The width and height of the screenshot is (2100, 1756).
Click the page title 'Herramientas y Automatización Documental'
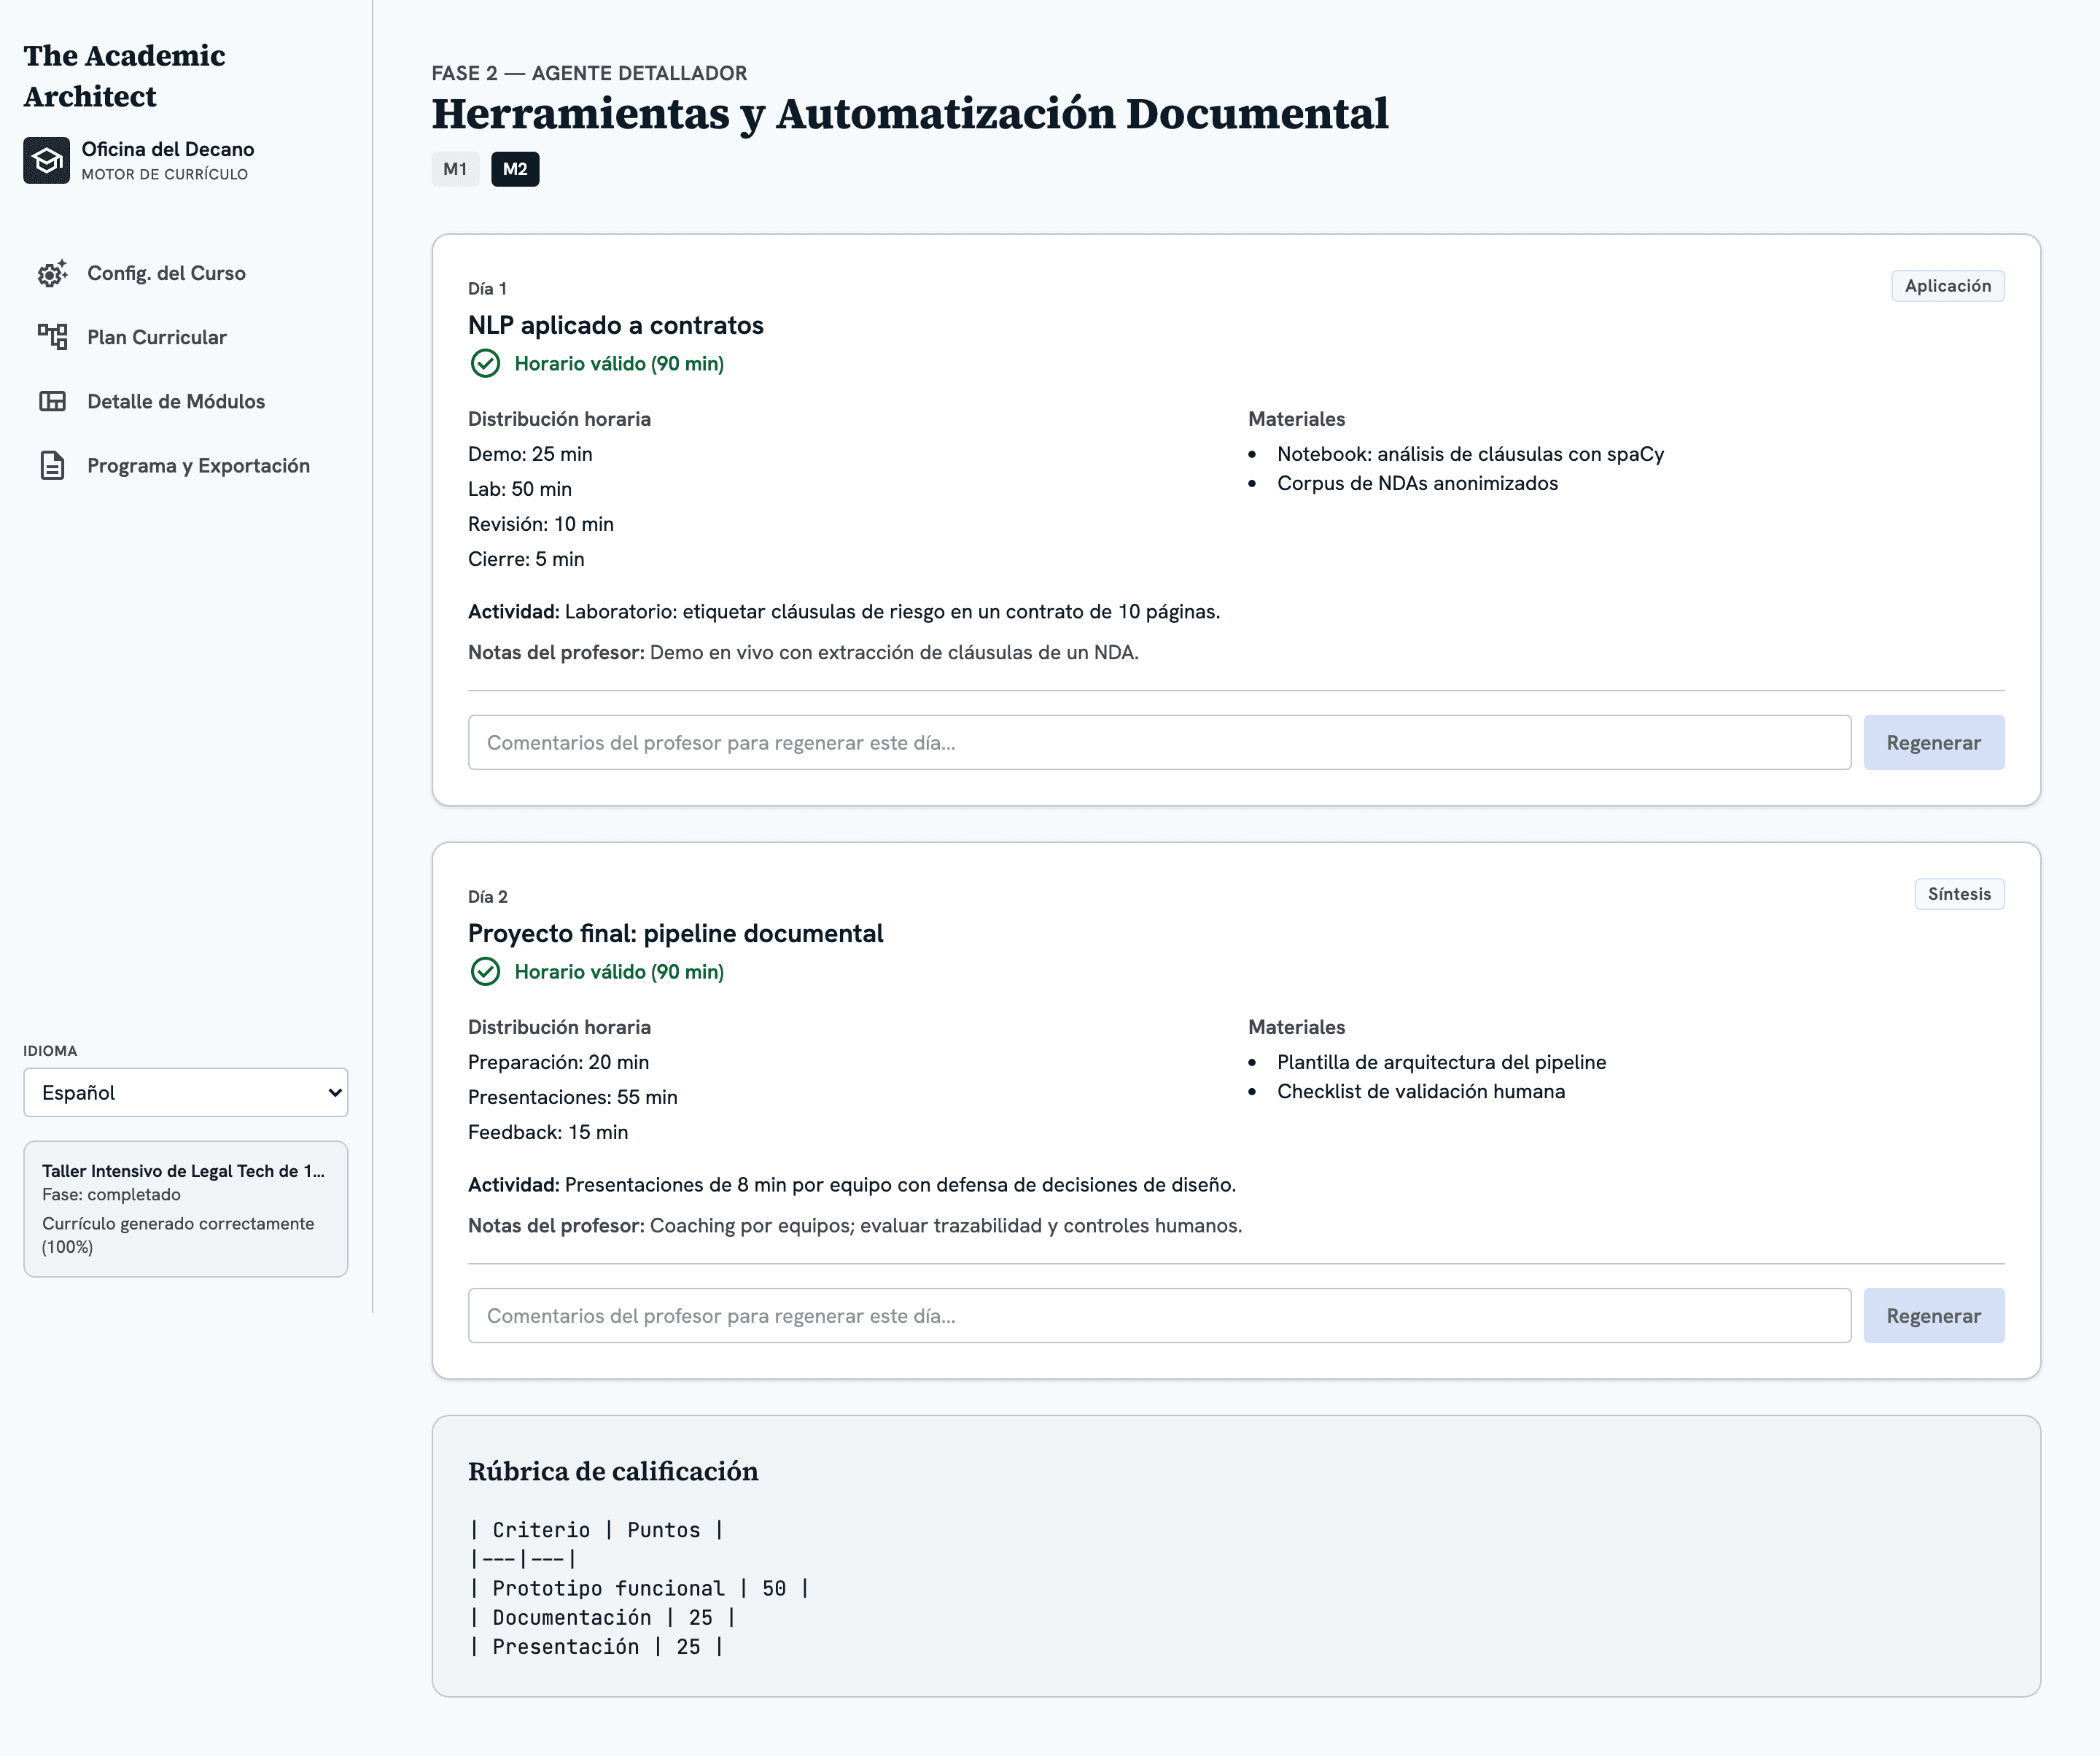[x=909, y=113]
